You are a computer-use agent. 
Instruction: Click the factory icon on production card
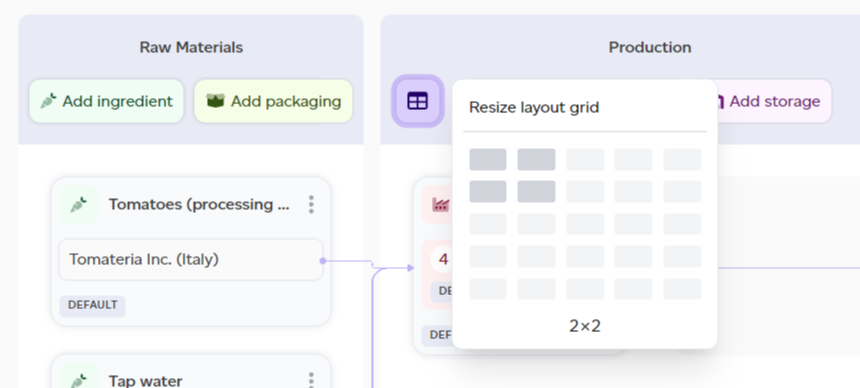440,205
